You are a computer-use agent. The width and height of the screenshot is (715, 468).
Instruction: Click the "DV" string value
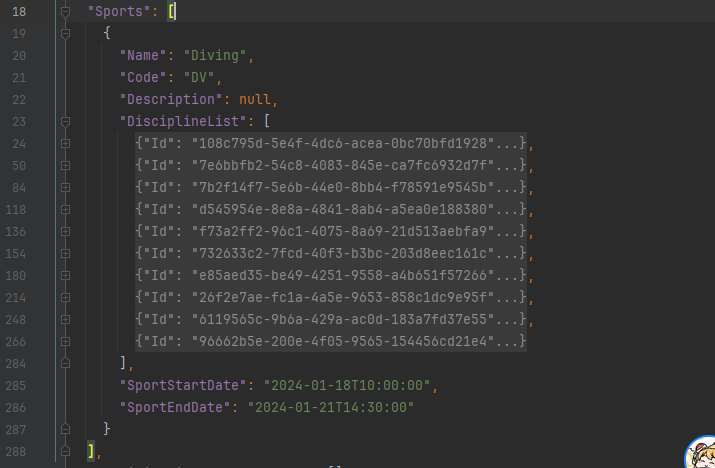(x=199, y=78)
